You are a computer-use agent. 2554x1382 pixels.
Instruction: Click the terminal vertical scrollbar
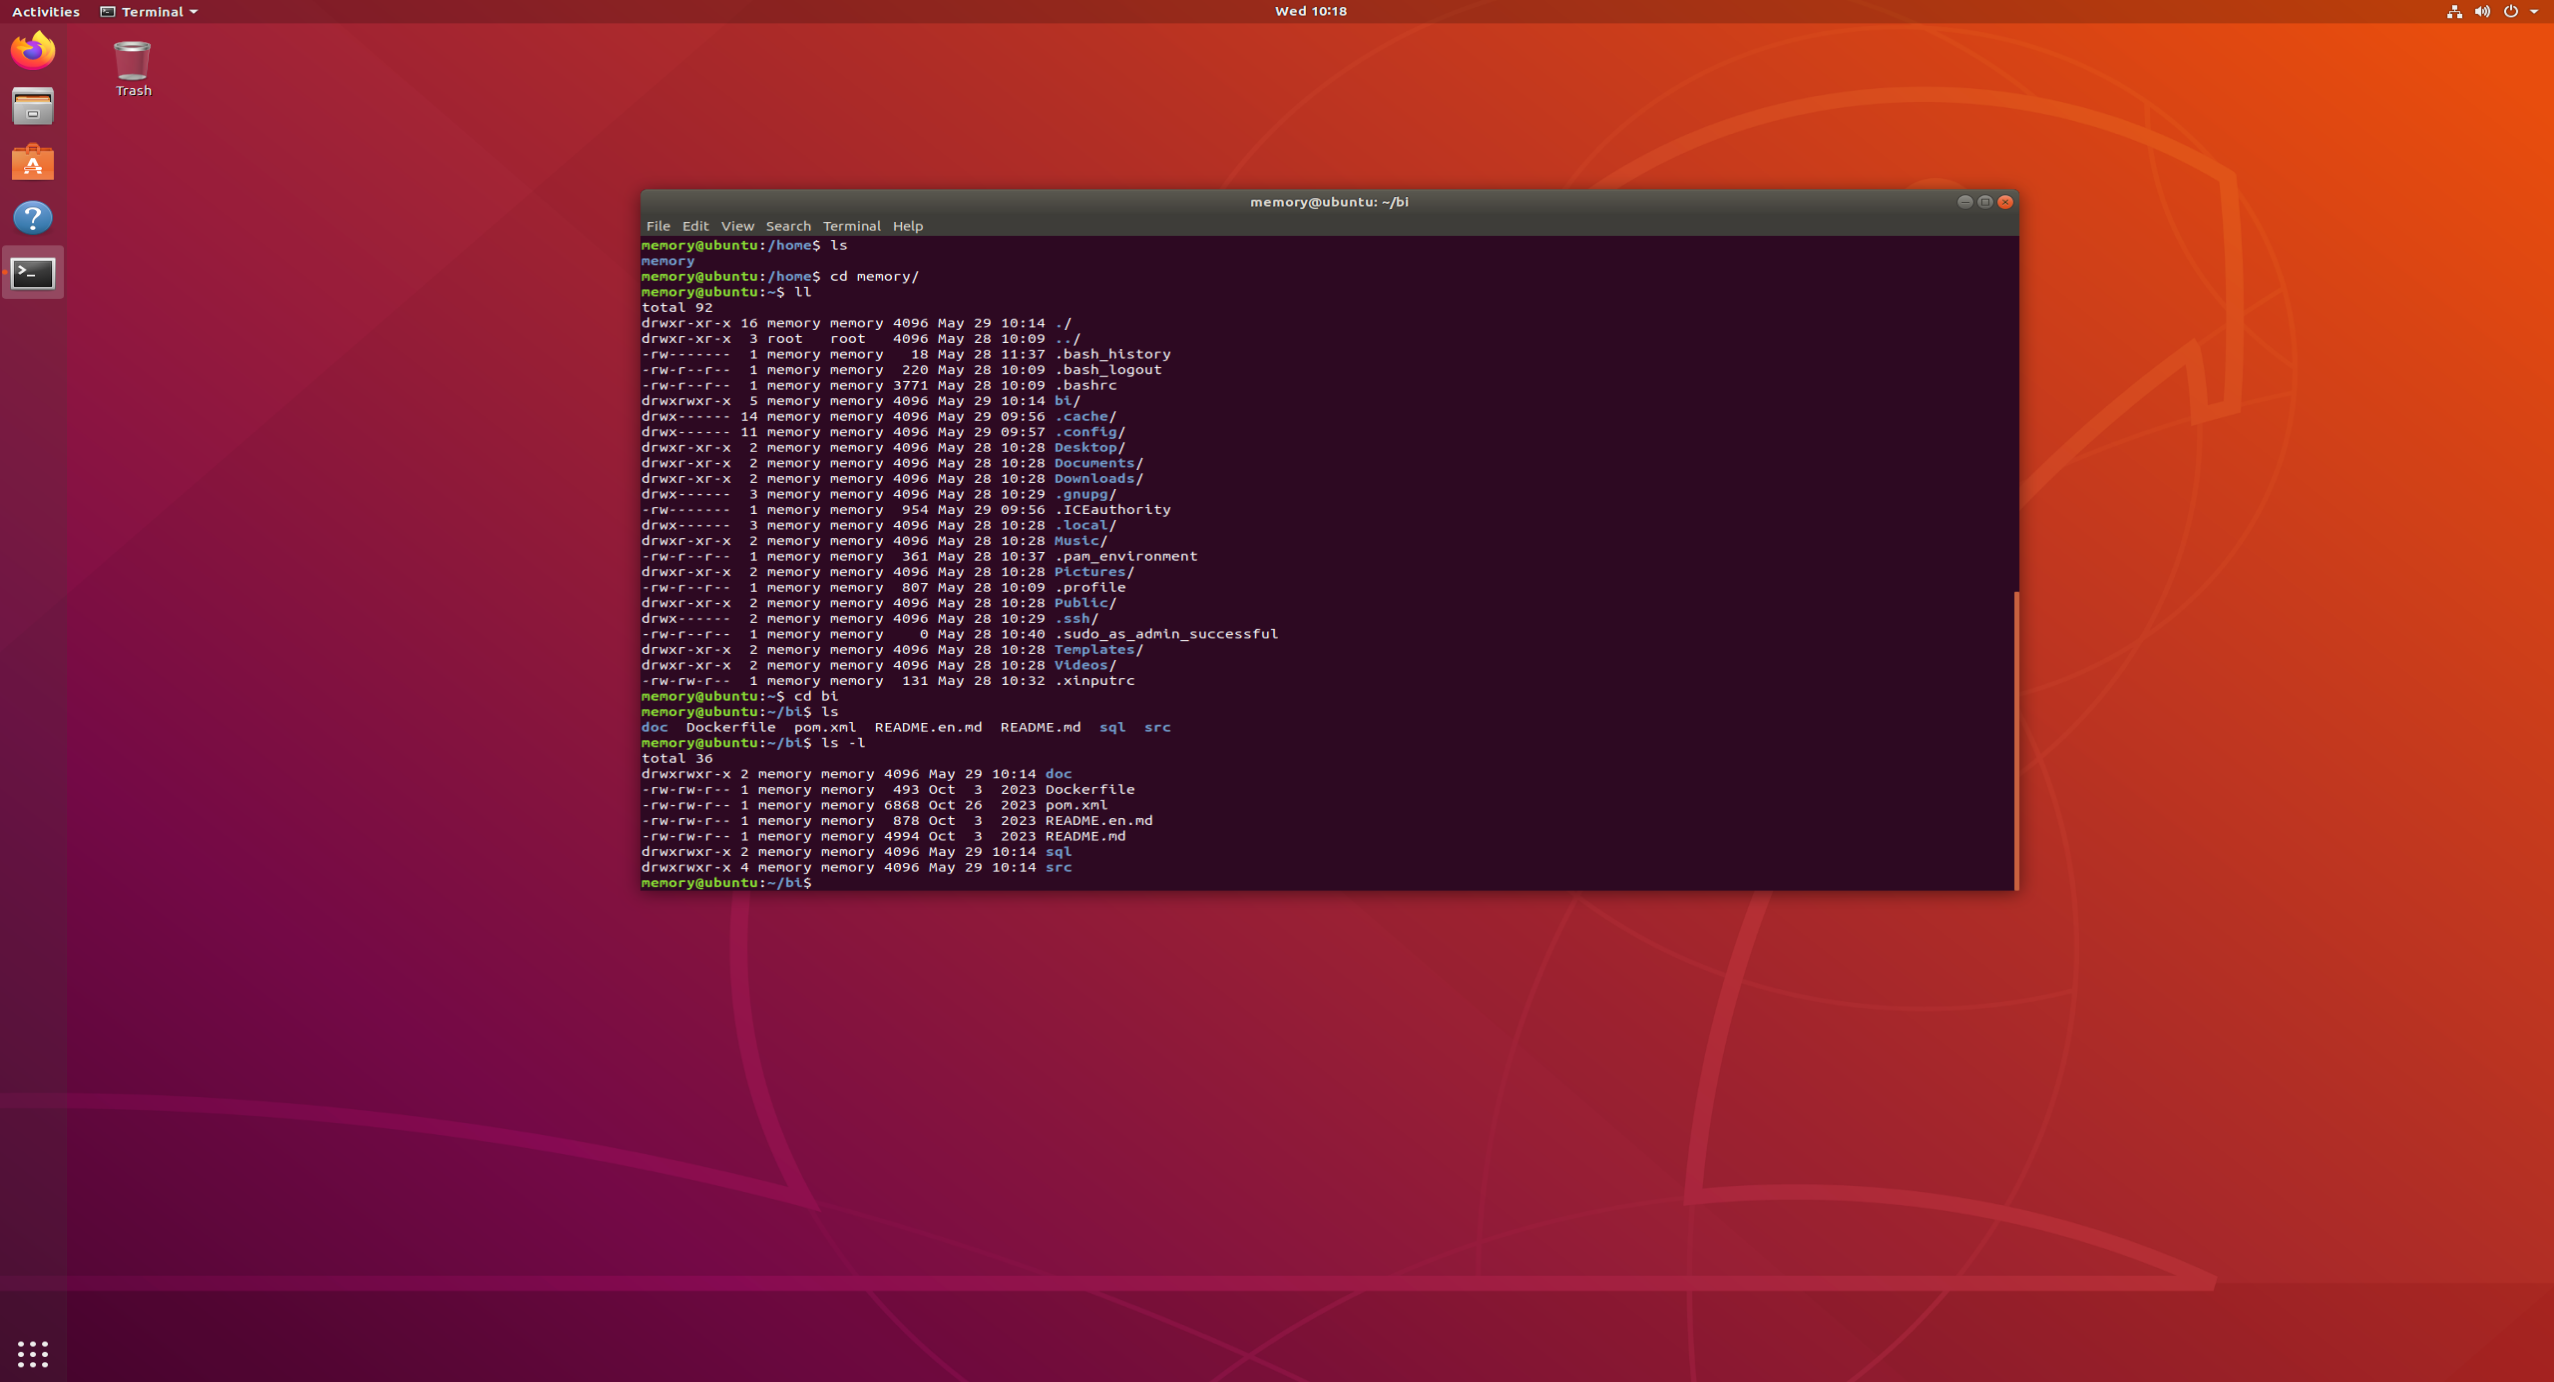click(x=2016, y=740)
